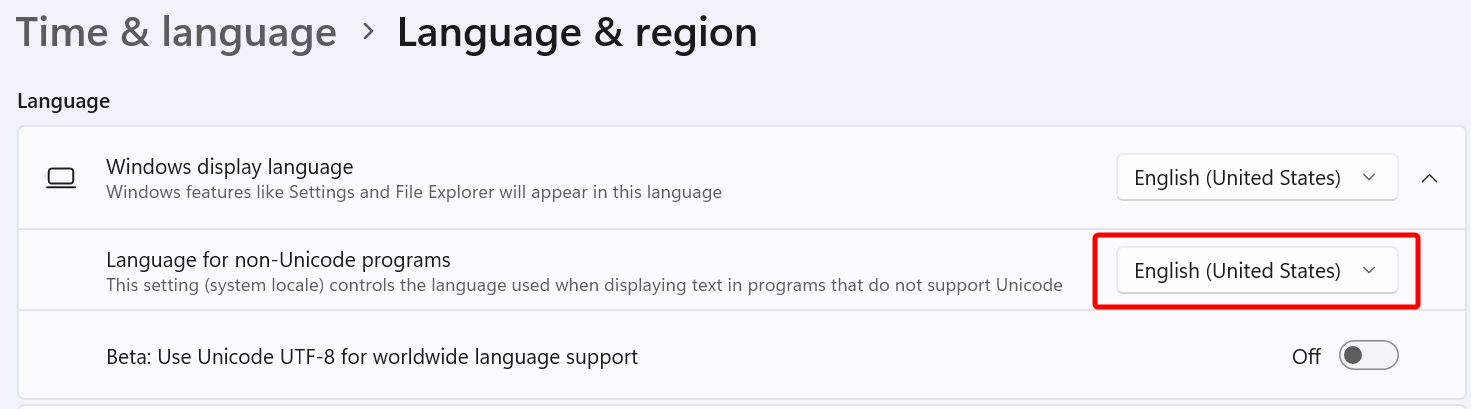Click the Language & region page title
Viewport: 1471px width, 409px height.
(x=577, y=33)
